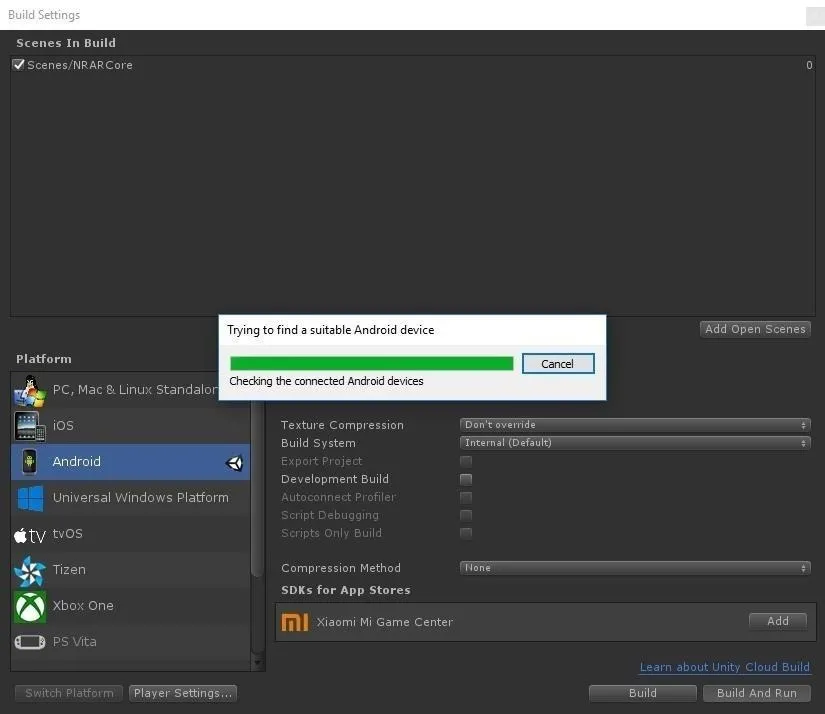This screenshot has height=714, width=825.
Task: Click the Add Open Scenes button
Action: pos(755,329)
